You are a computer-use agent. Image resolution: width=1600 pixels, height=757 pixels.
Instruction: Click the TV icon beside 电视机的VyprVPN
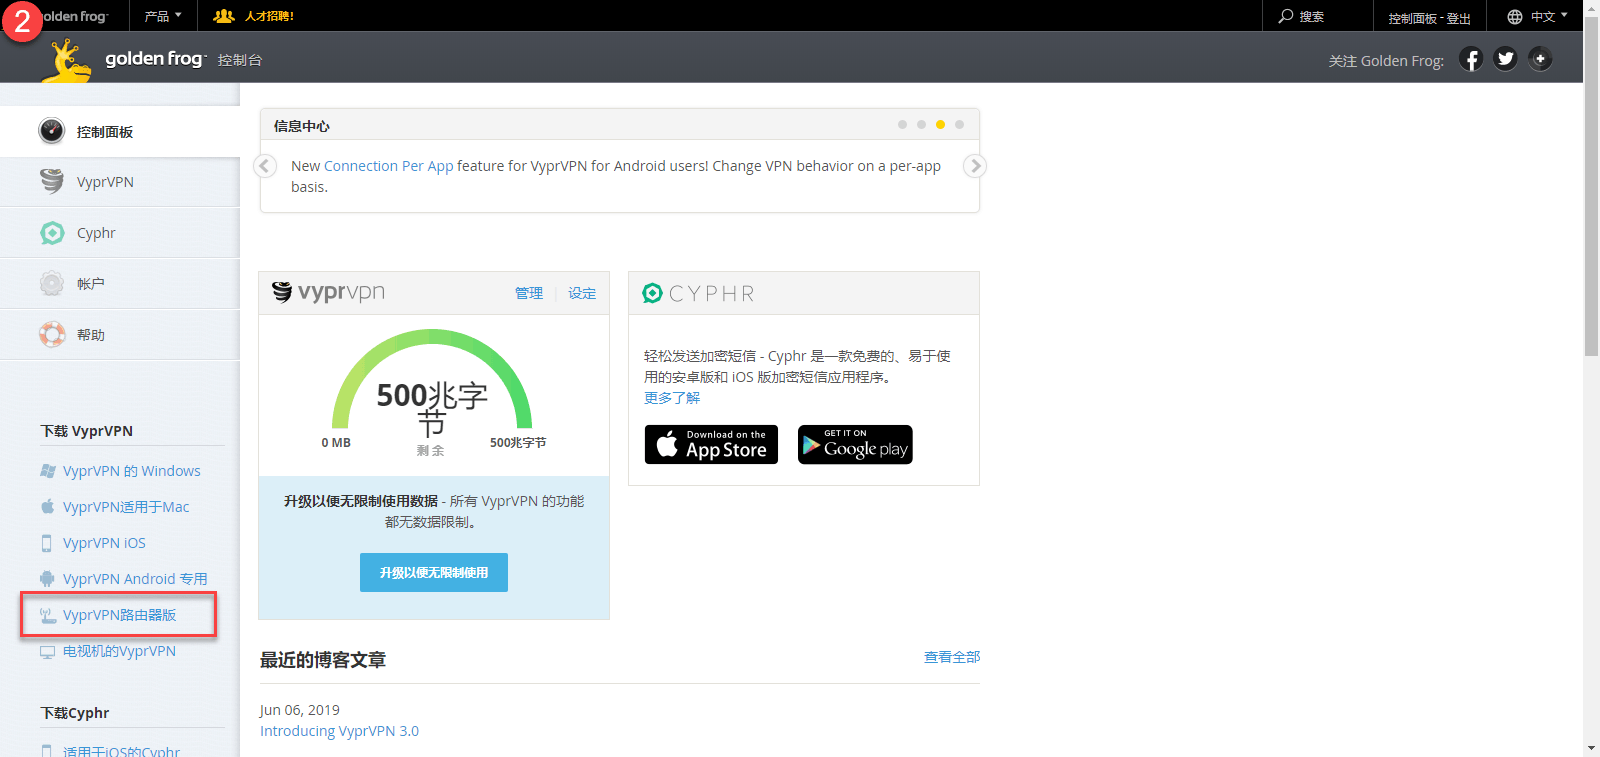point(47,651)
